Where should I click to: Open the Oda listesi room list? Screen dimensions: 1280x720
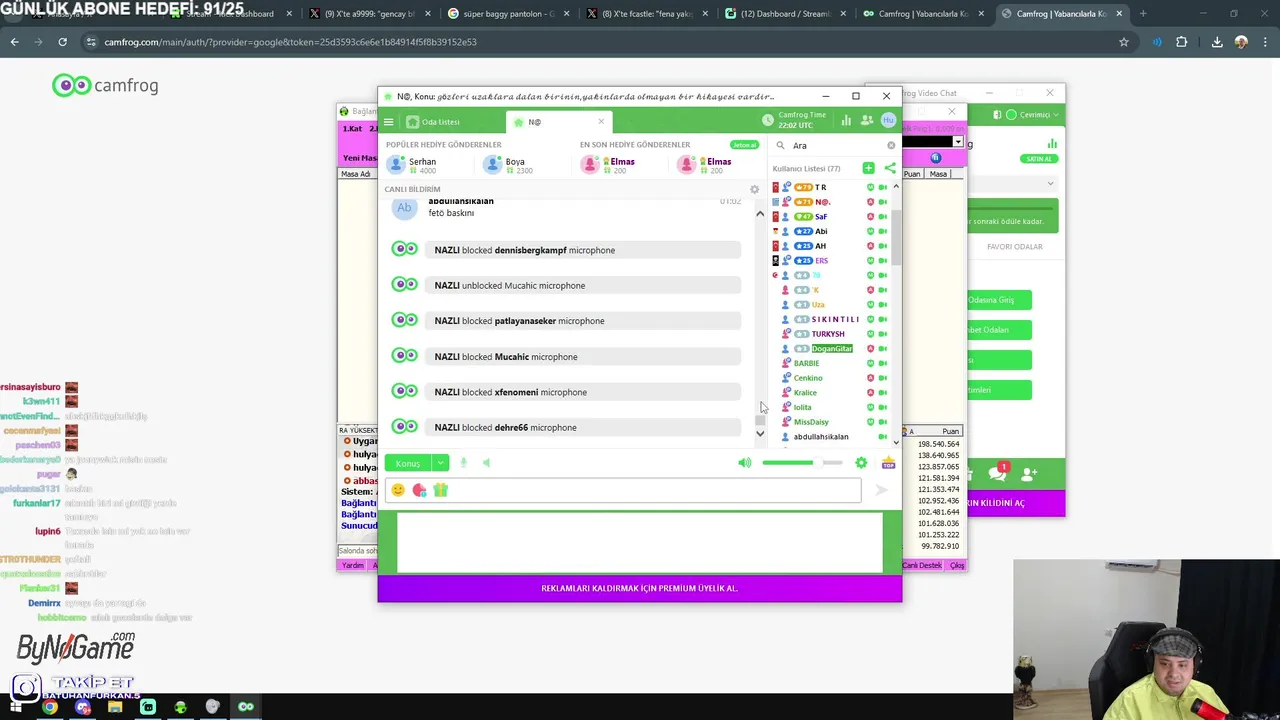pos(433,122)
